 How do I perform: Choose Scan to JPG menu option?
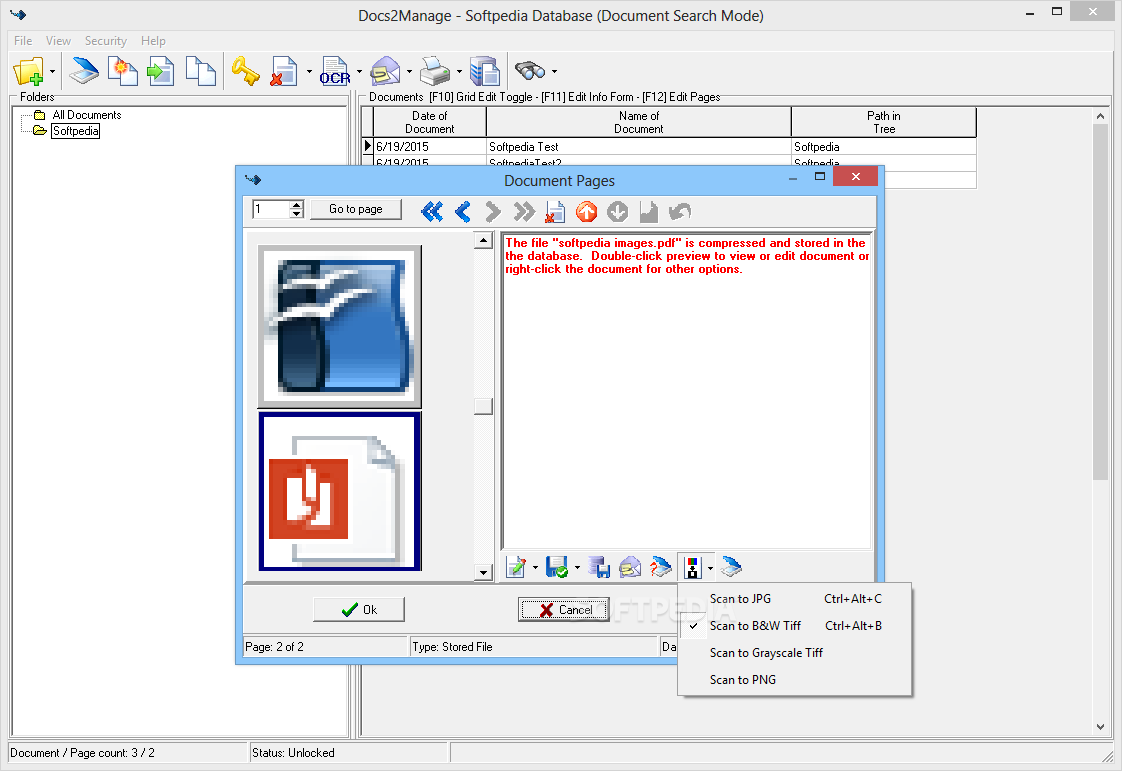pyautogui.click(x=795, y=598)
